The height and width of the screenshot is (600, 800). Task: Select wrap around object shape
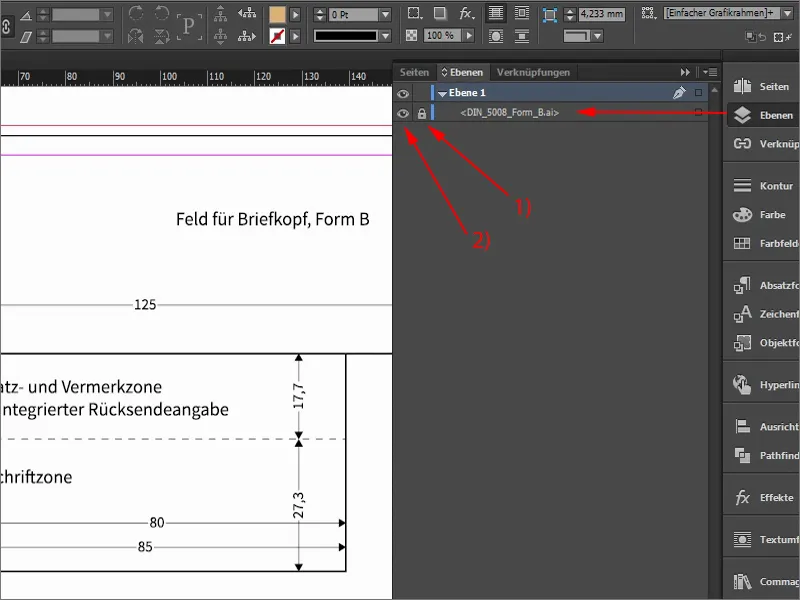pyautogui.click(x=495, y=36)
